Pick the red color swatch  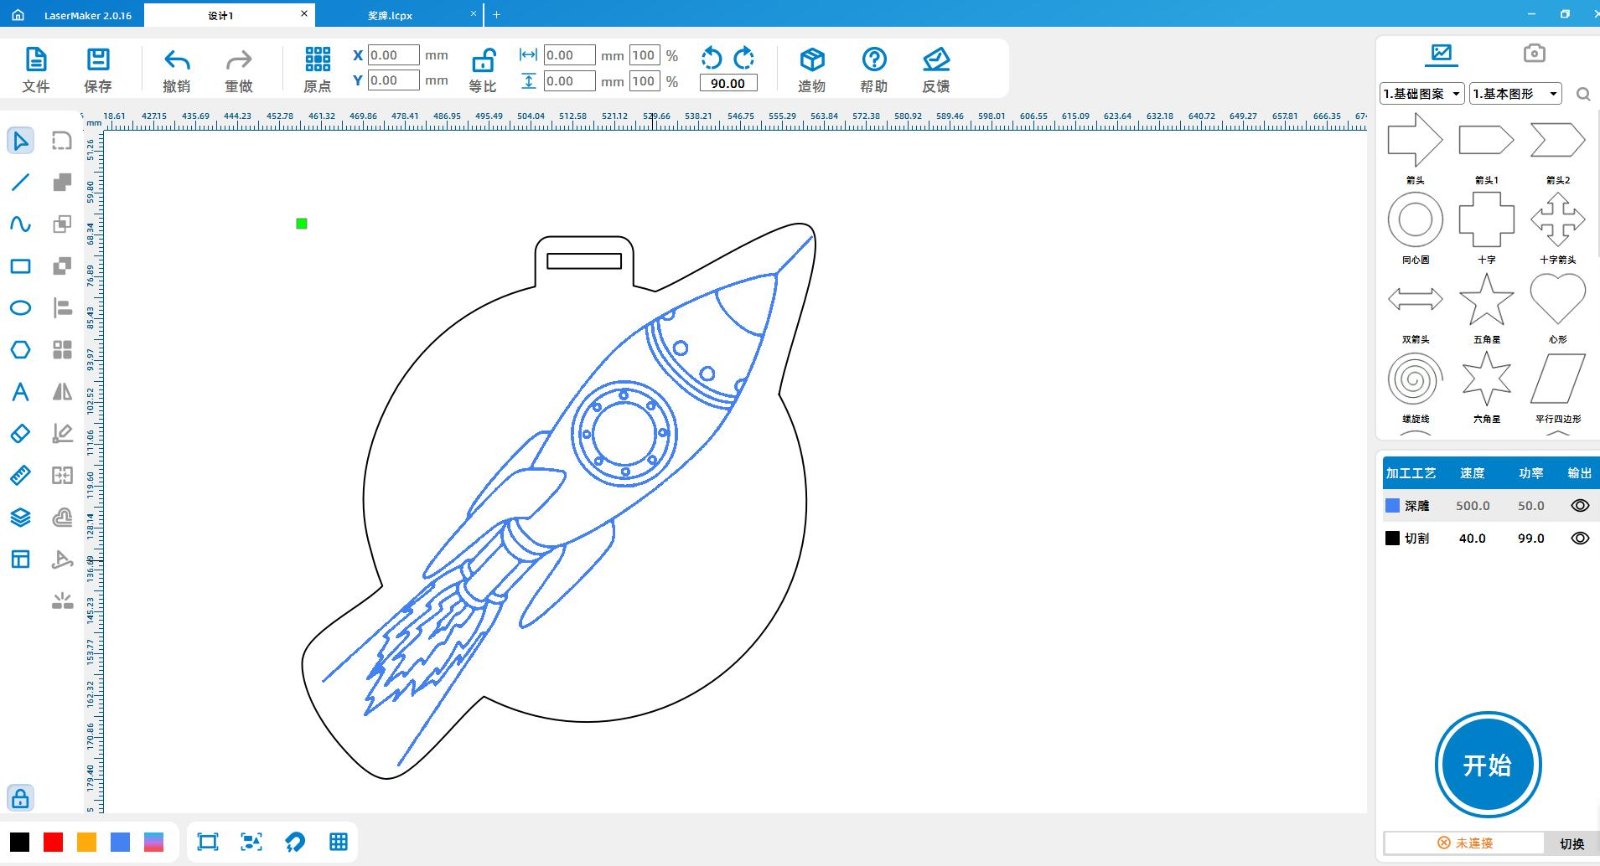tap(53, 842)
